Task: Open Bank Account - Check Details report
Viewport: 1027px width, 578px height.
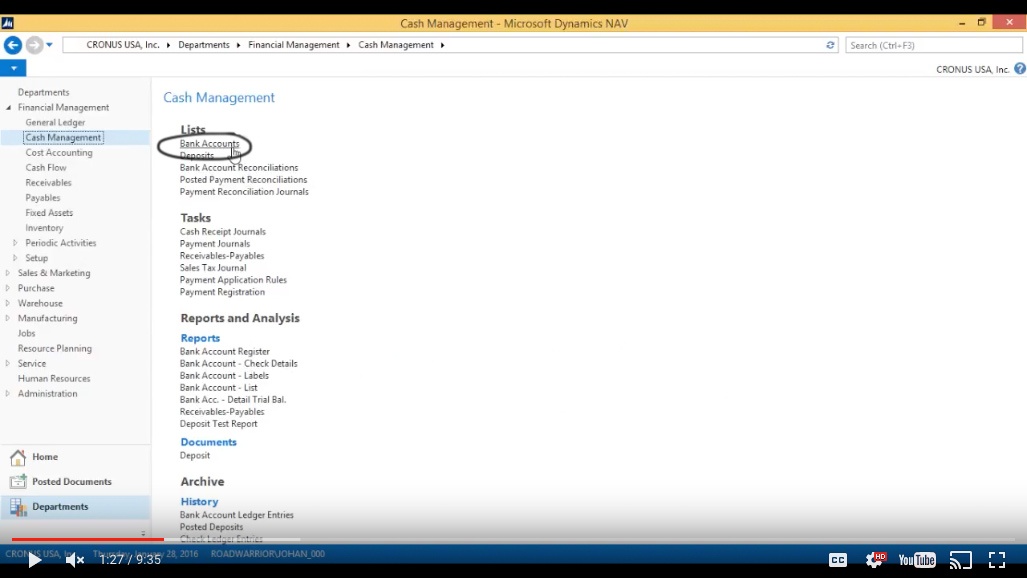Action: (238, 364)
